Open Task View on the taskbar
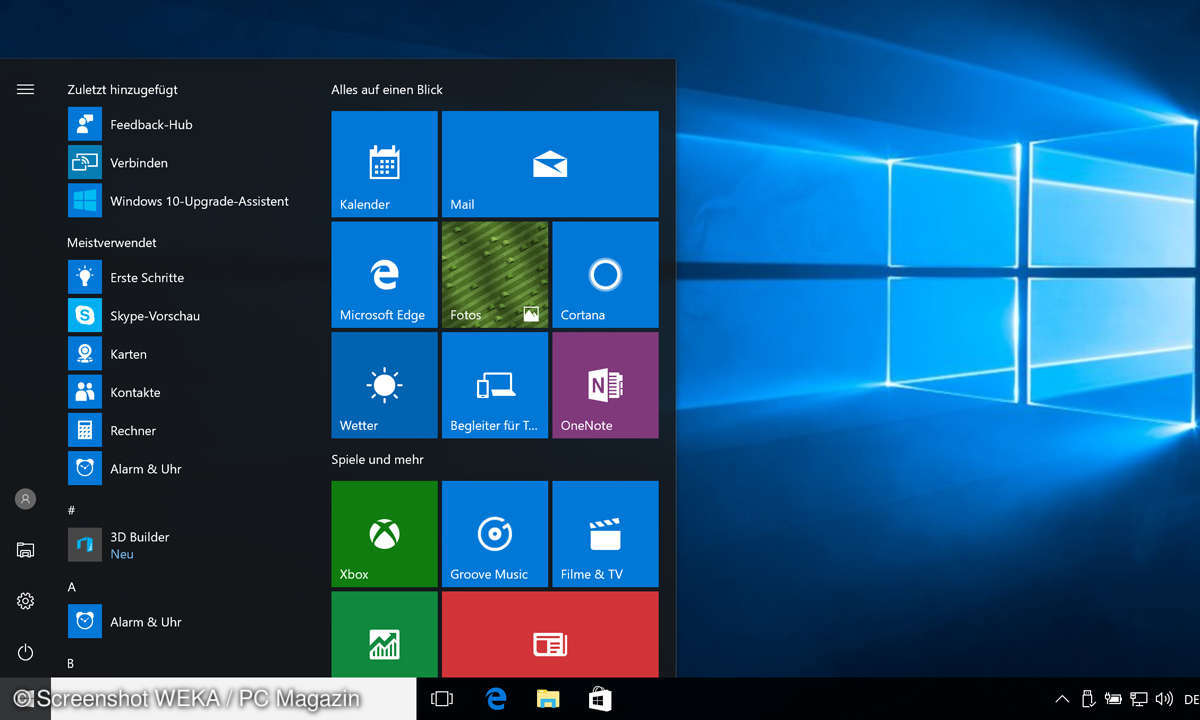 pos(442,699)
